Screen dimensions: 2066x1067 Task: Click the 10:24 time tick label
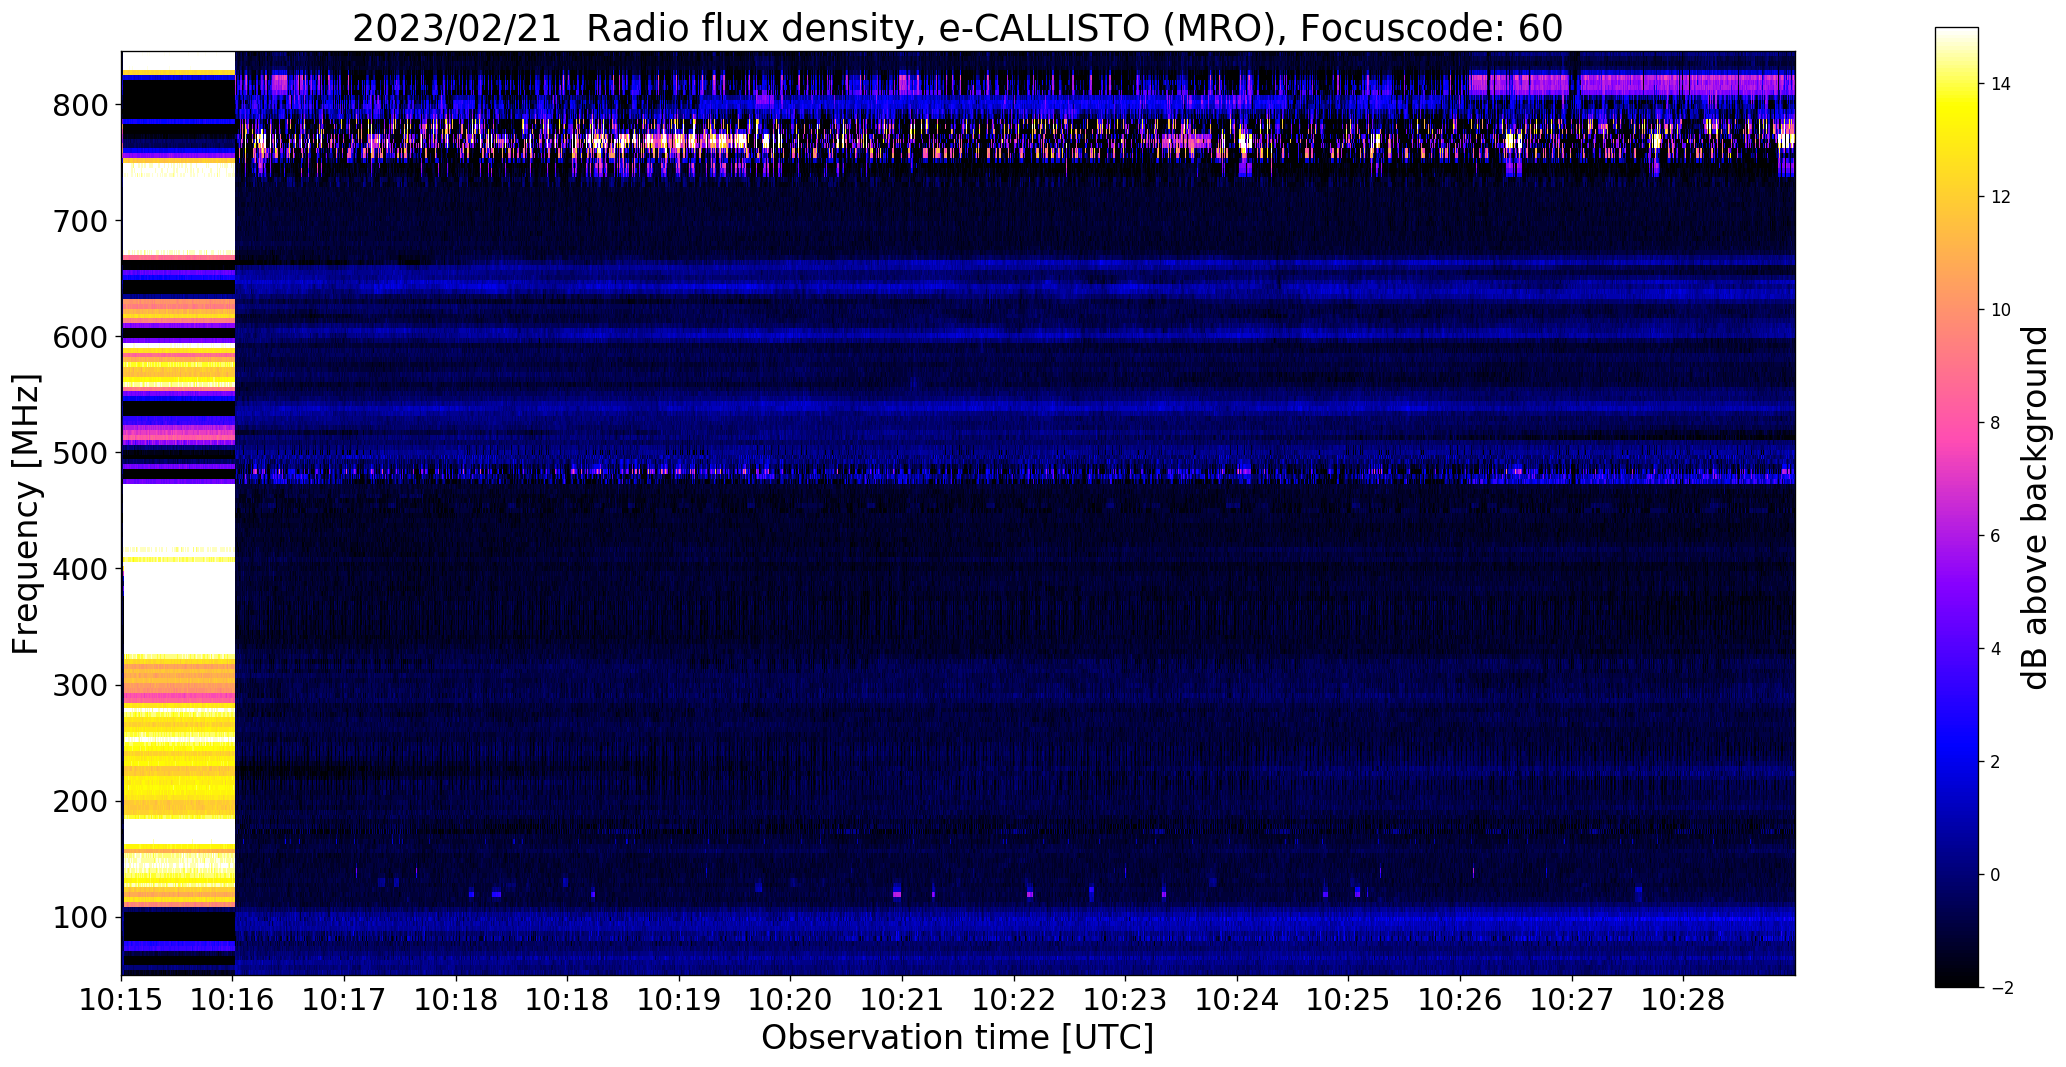[x=1238, y=1000]
